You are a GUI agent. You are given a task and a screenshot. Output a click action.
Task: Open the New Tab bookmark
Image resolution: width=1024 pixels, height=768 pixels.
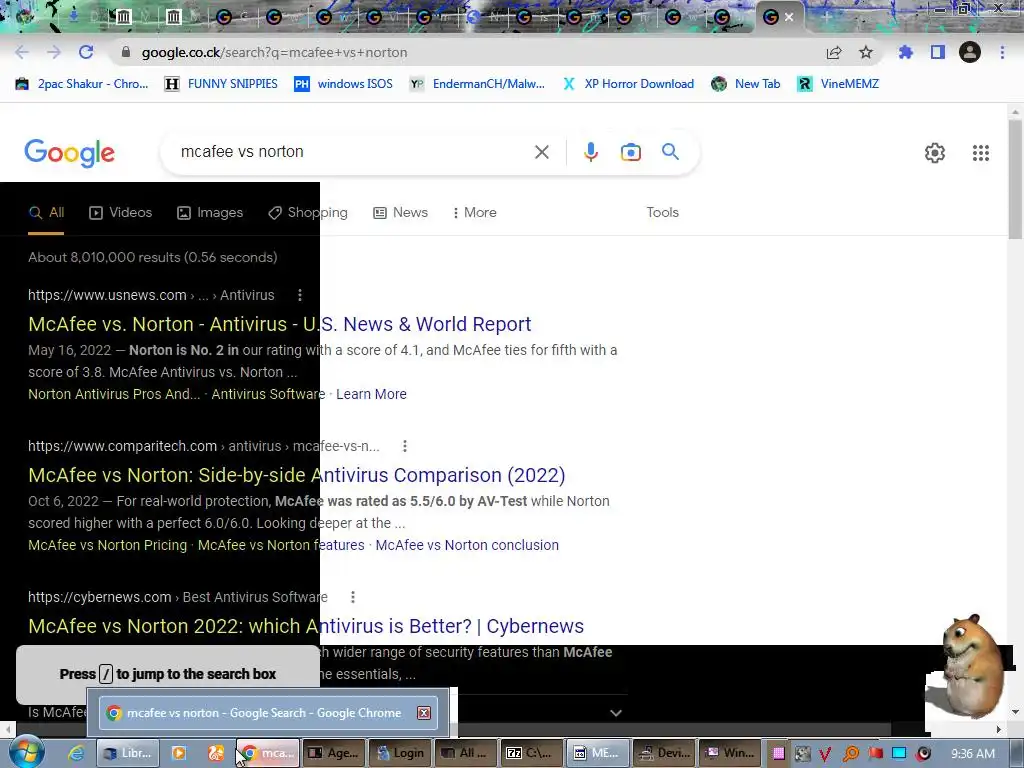click(x=746, y=84)
